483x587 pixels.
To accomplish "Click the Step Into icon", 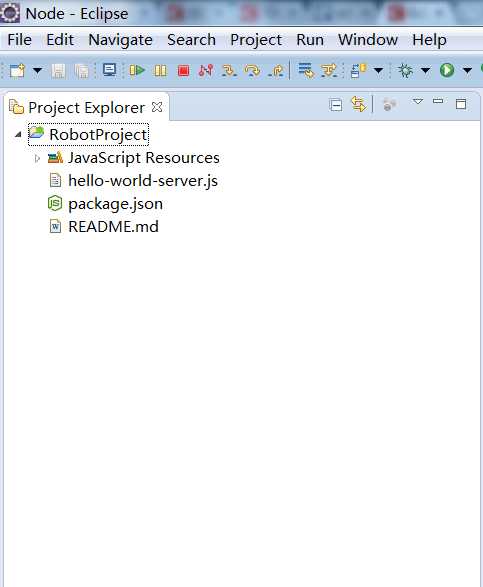I will tap(229, 70).
